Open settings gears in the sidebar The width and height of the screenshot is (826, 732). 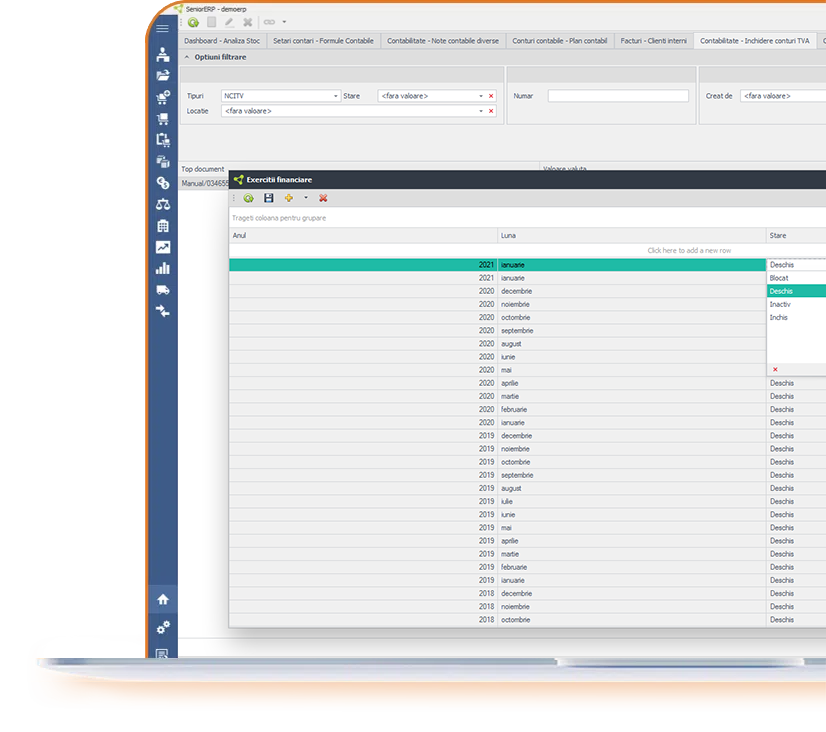click(163, 627)
